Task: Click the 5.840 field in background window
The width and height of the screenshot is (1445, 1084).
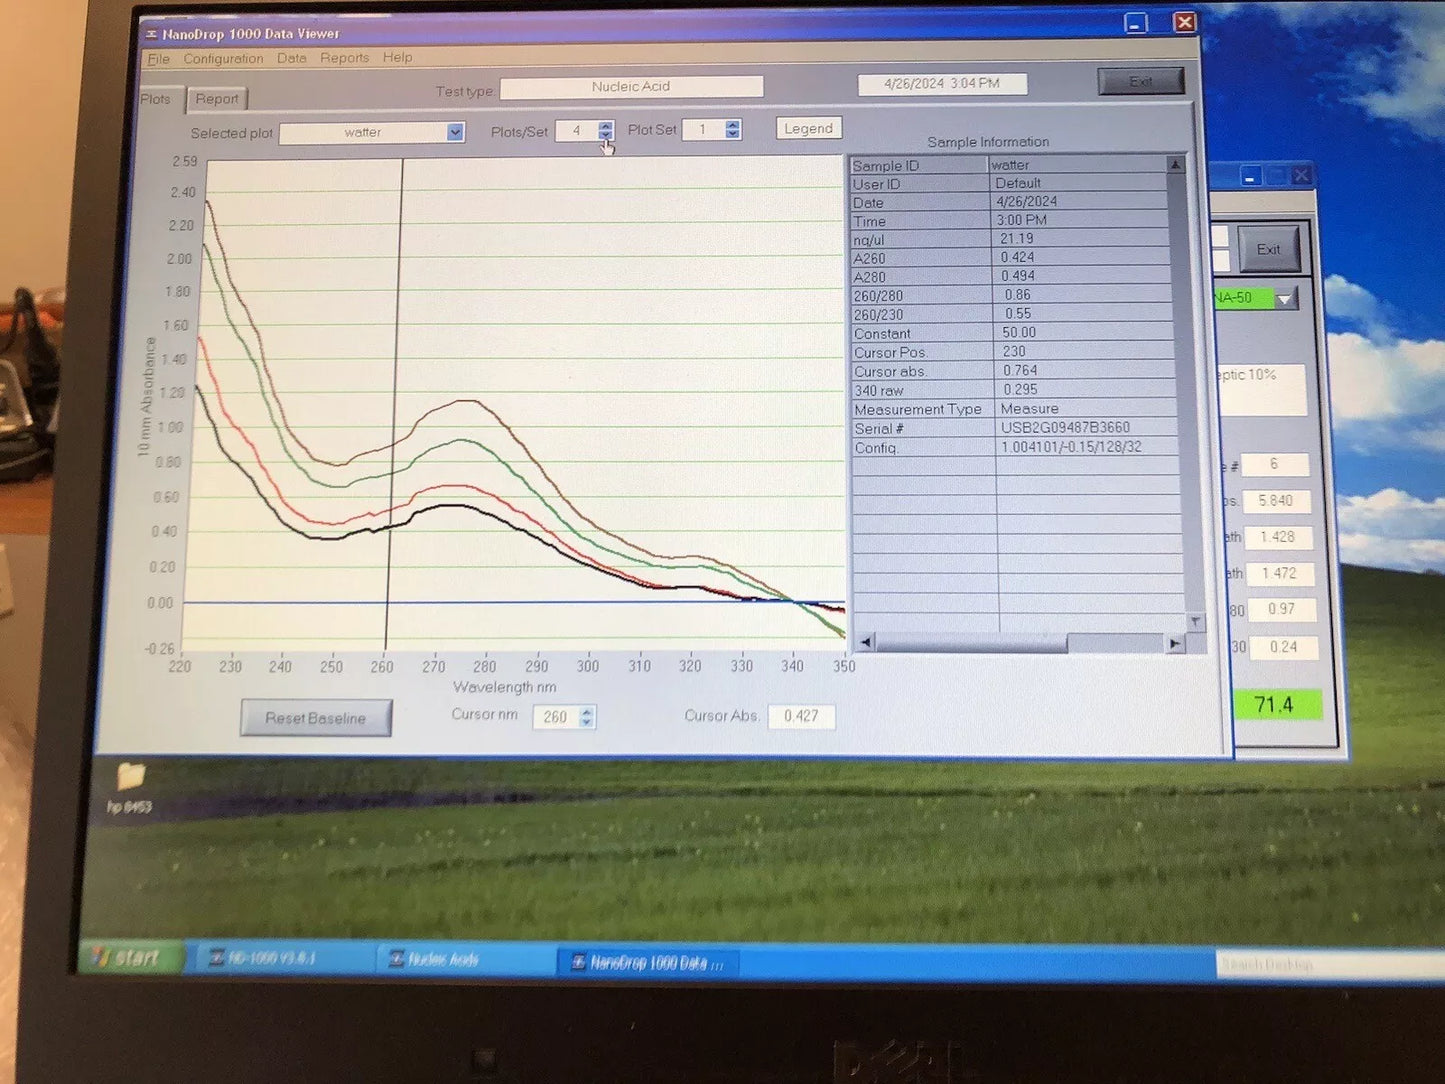Action: coord(1276,501)
